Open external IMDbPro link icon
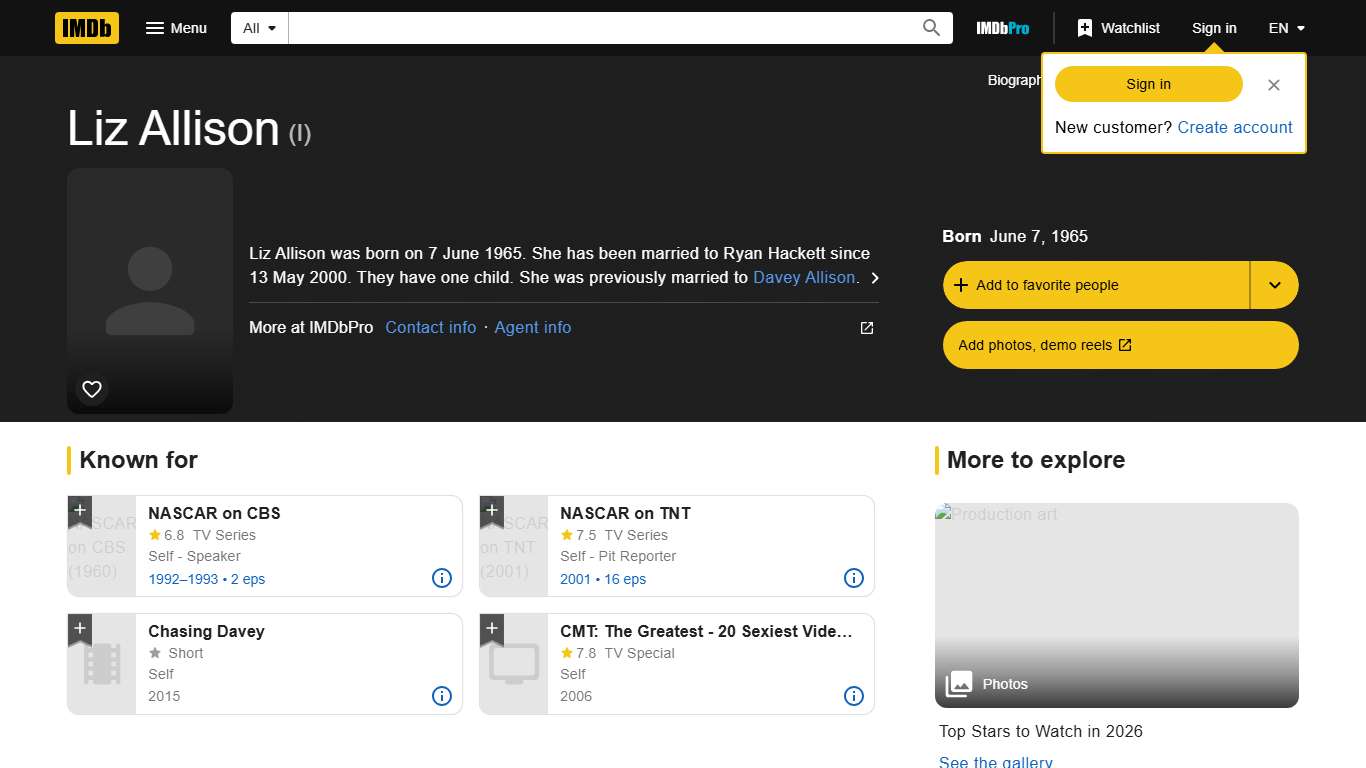Viewport: 1366px width, 768px height. point(867,328)
